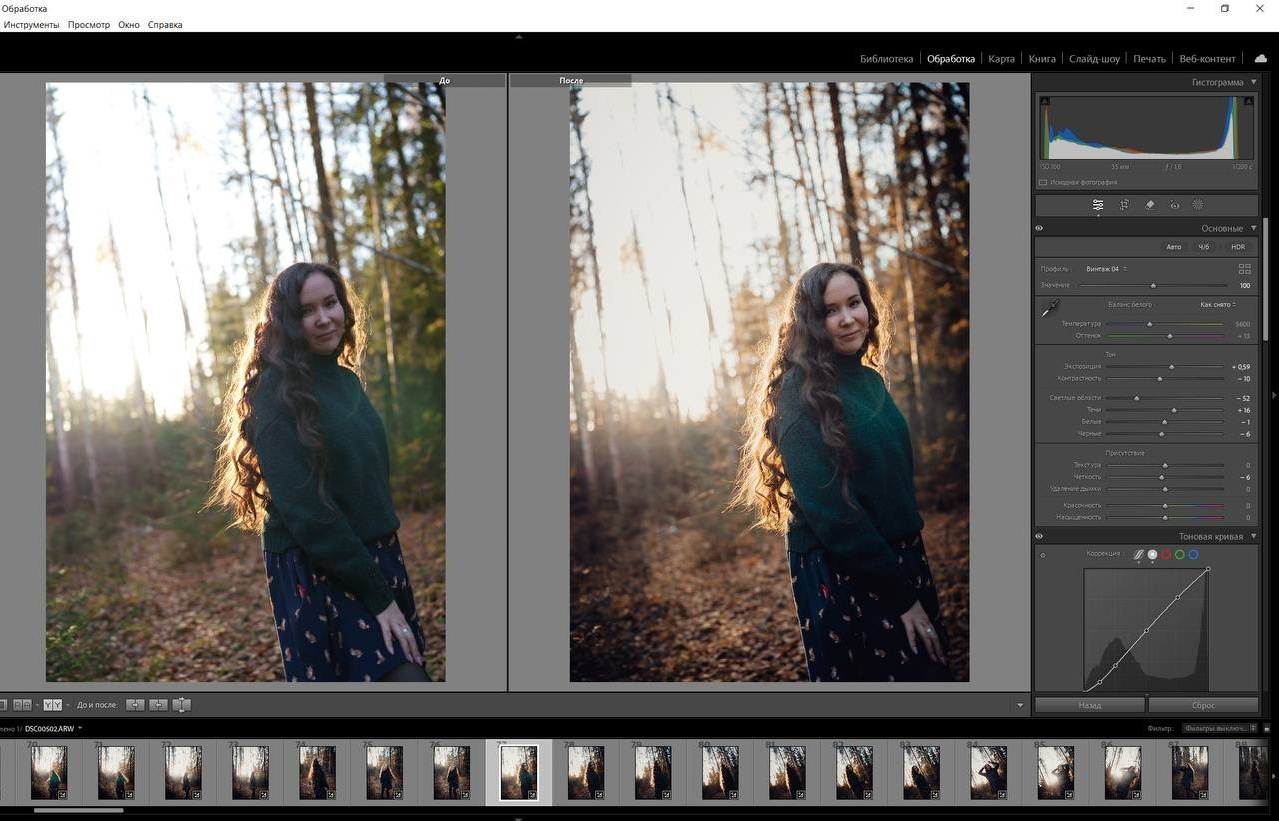Swap before and after settings
Viewport: 1279px width, 821px height.
pyautogui.click(x=181, y=705)
